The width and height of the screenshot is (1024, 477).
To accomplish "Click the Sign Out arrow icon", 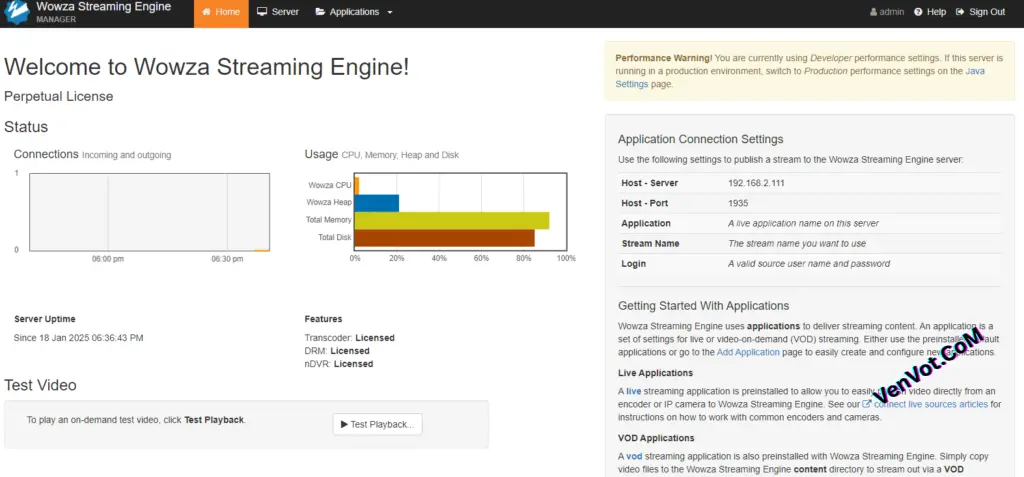I will pyautogui.click(x=960, y=12).
